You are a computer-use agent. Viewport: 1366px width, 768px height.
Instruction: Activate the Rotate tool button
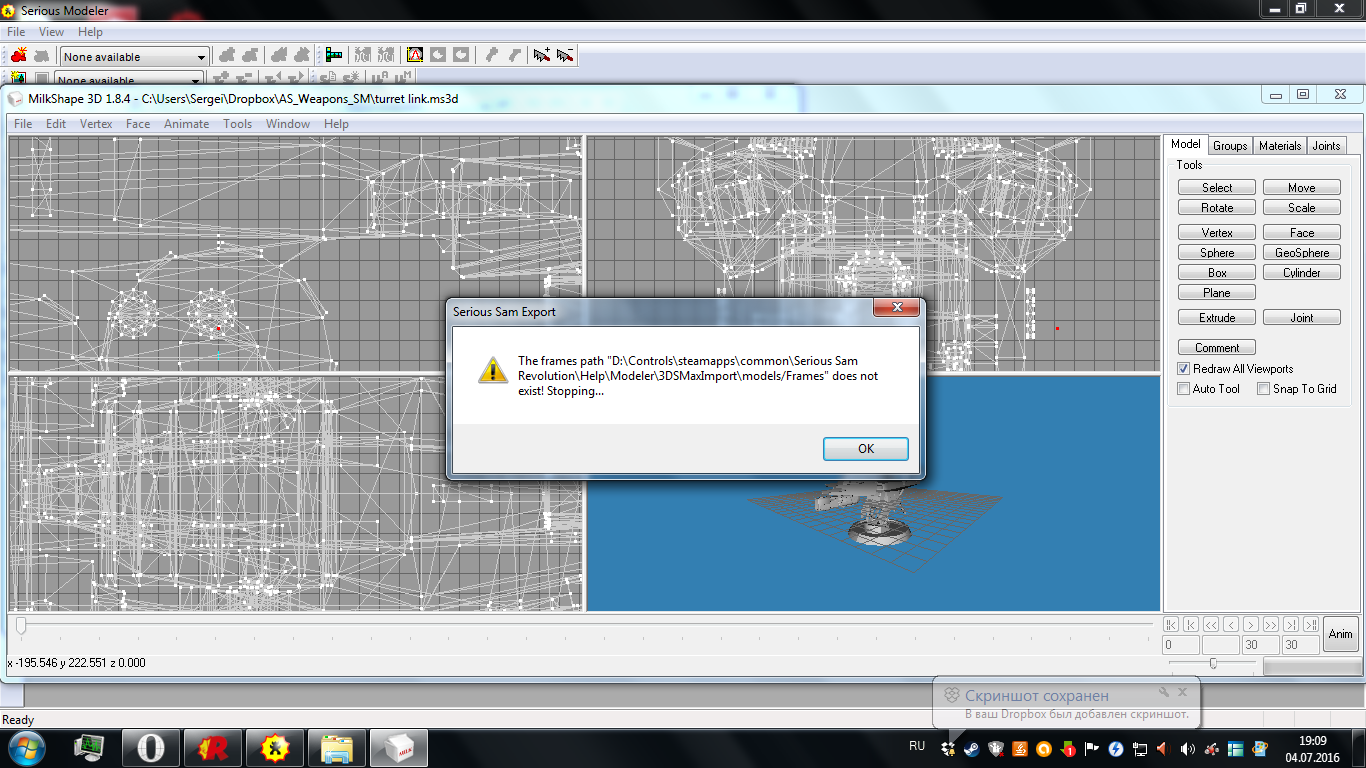tap(1217, 208)
